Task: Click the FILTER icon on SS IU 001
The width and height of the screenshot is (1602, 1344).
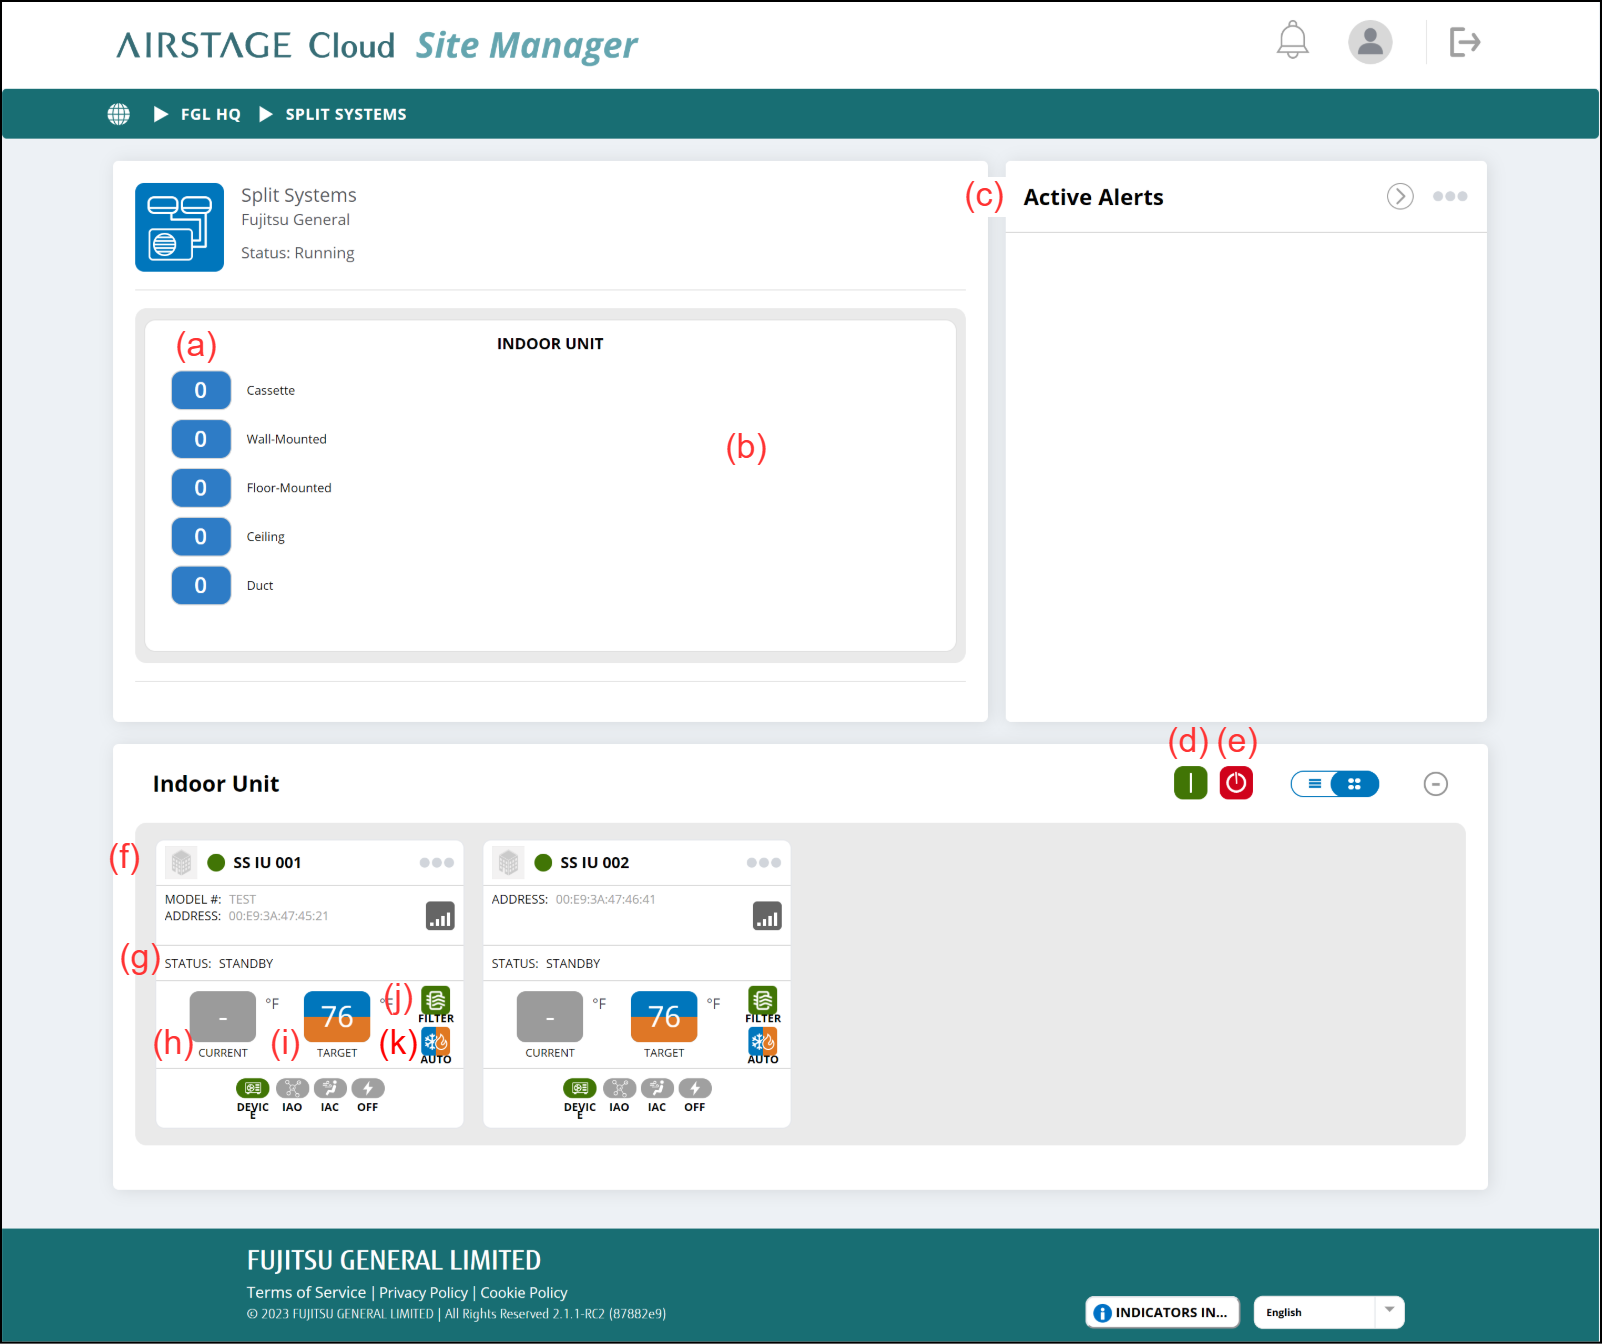Action: 436,1001
